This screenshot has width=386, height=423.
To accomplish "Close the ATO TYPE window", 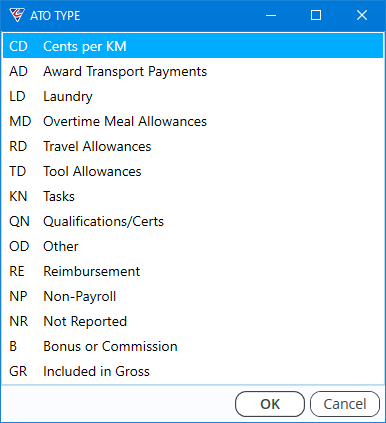I will click(362, 15).
